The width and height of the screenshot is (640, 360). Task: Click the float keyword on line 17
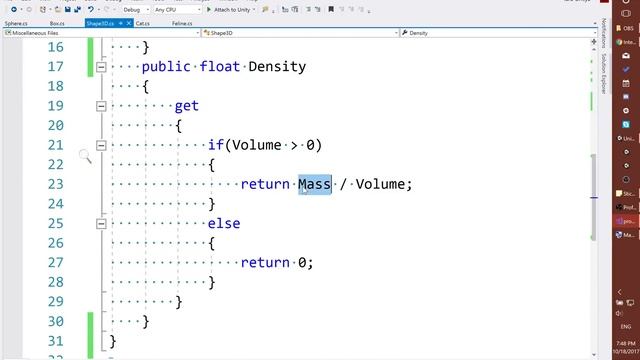220,67
